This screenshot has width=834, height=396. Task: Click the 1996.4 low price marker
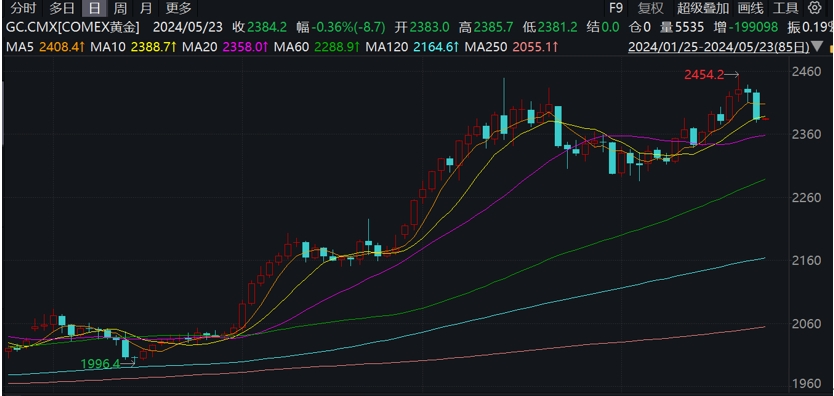101,364
